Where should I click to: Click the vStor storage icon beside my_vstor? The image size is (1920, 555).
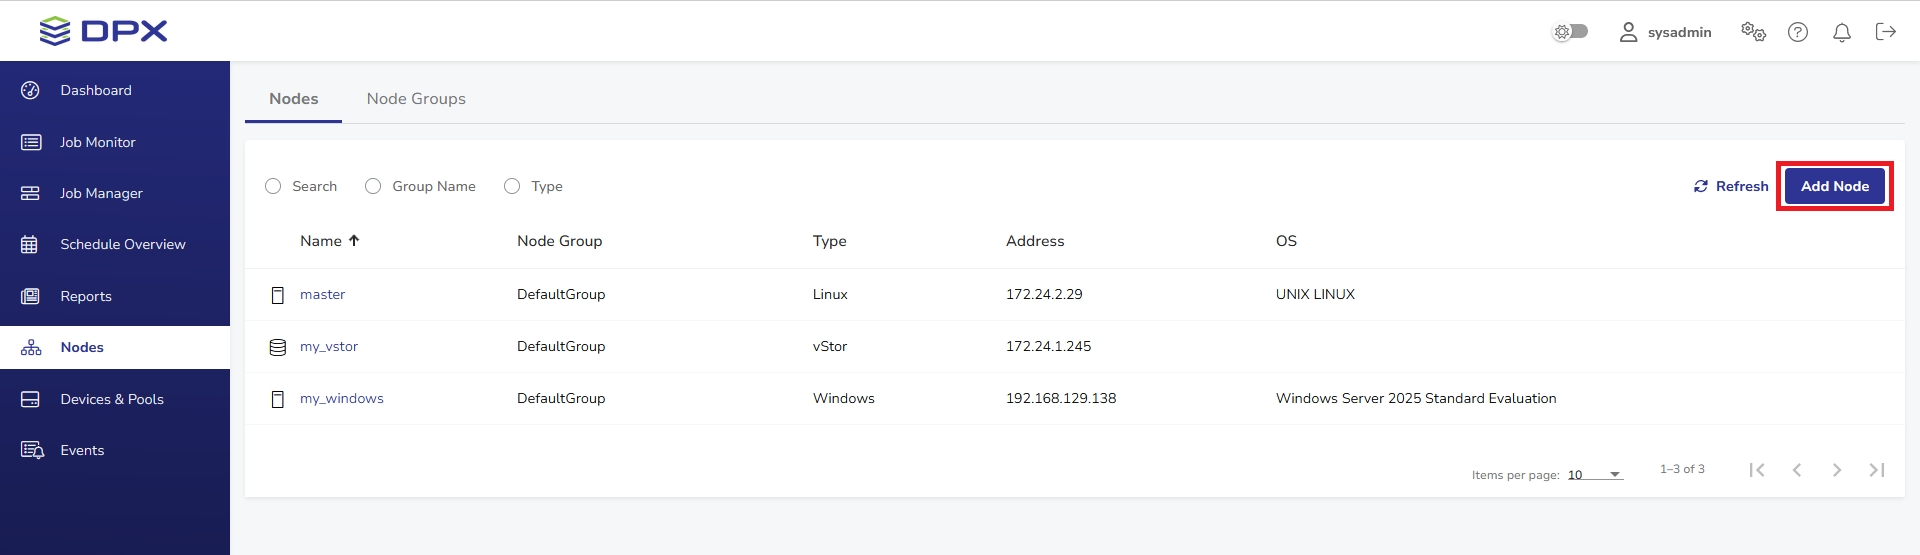tap(278, 347)
